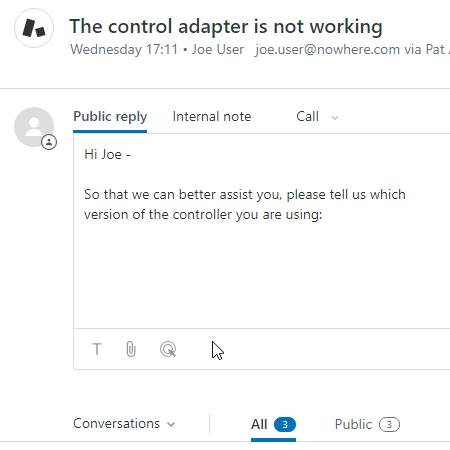Click the outlined 3 badge beside Public
The image size is (450, 450).
[389, 424]
